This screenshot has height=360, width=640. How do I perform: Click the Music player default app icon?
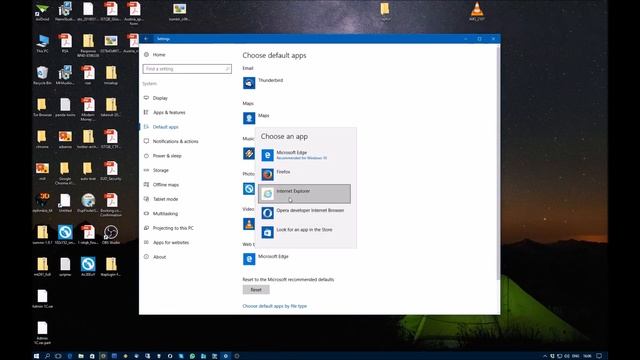(x=249, y=153)
